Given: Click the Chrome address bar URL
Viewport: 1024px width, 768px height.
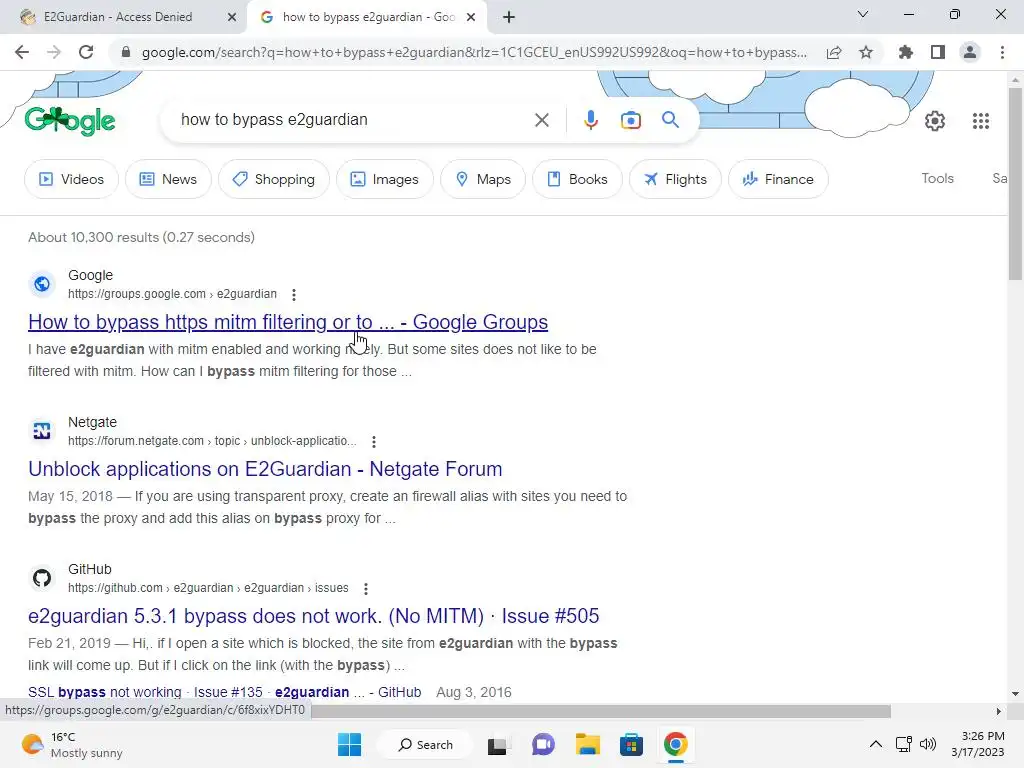Looking at the screenshot, I should click(x=474, y=52).
